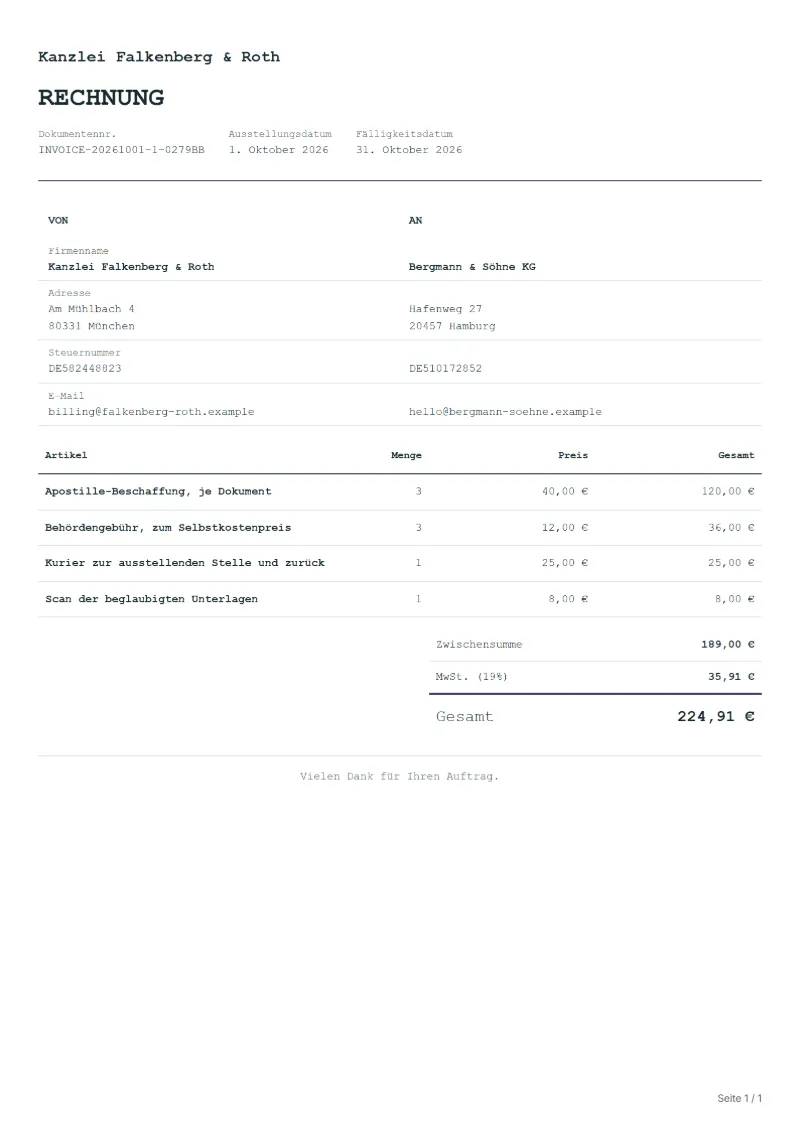Click quantity 1 in the Kurier row
This screenshot has height=1131, width=800.
pyautogui.click(x=418, y=563)
